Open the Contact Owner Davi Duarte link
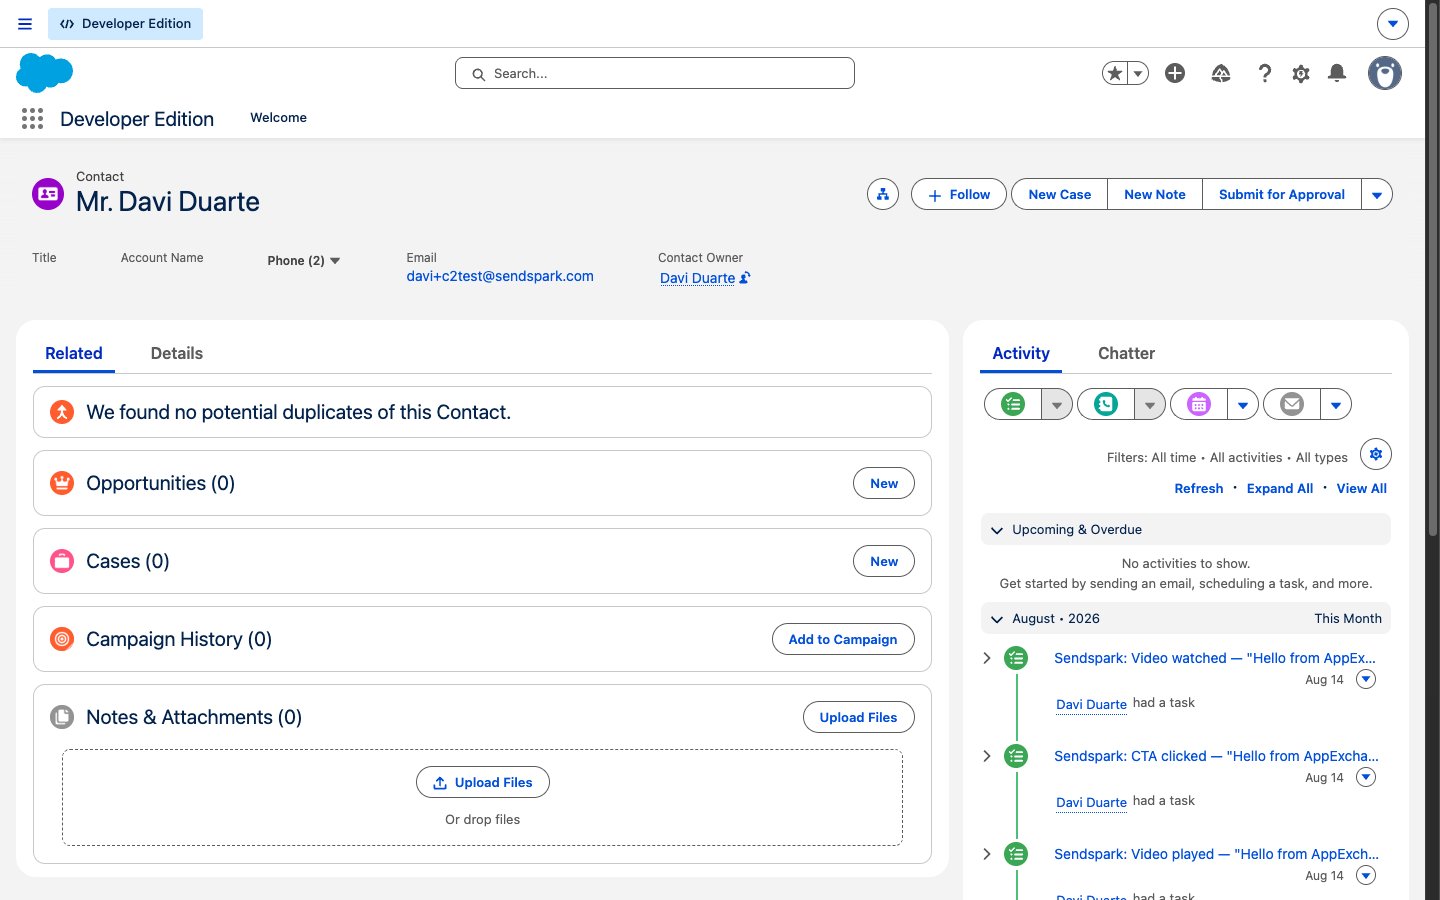Image resolution: width=1440 pixels, height=900 pixels. coord(698,278)
